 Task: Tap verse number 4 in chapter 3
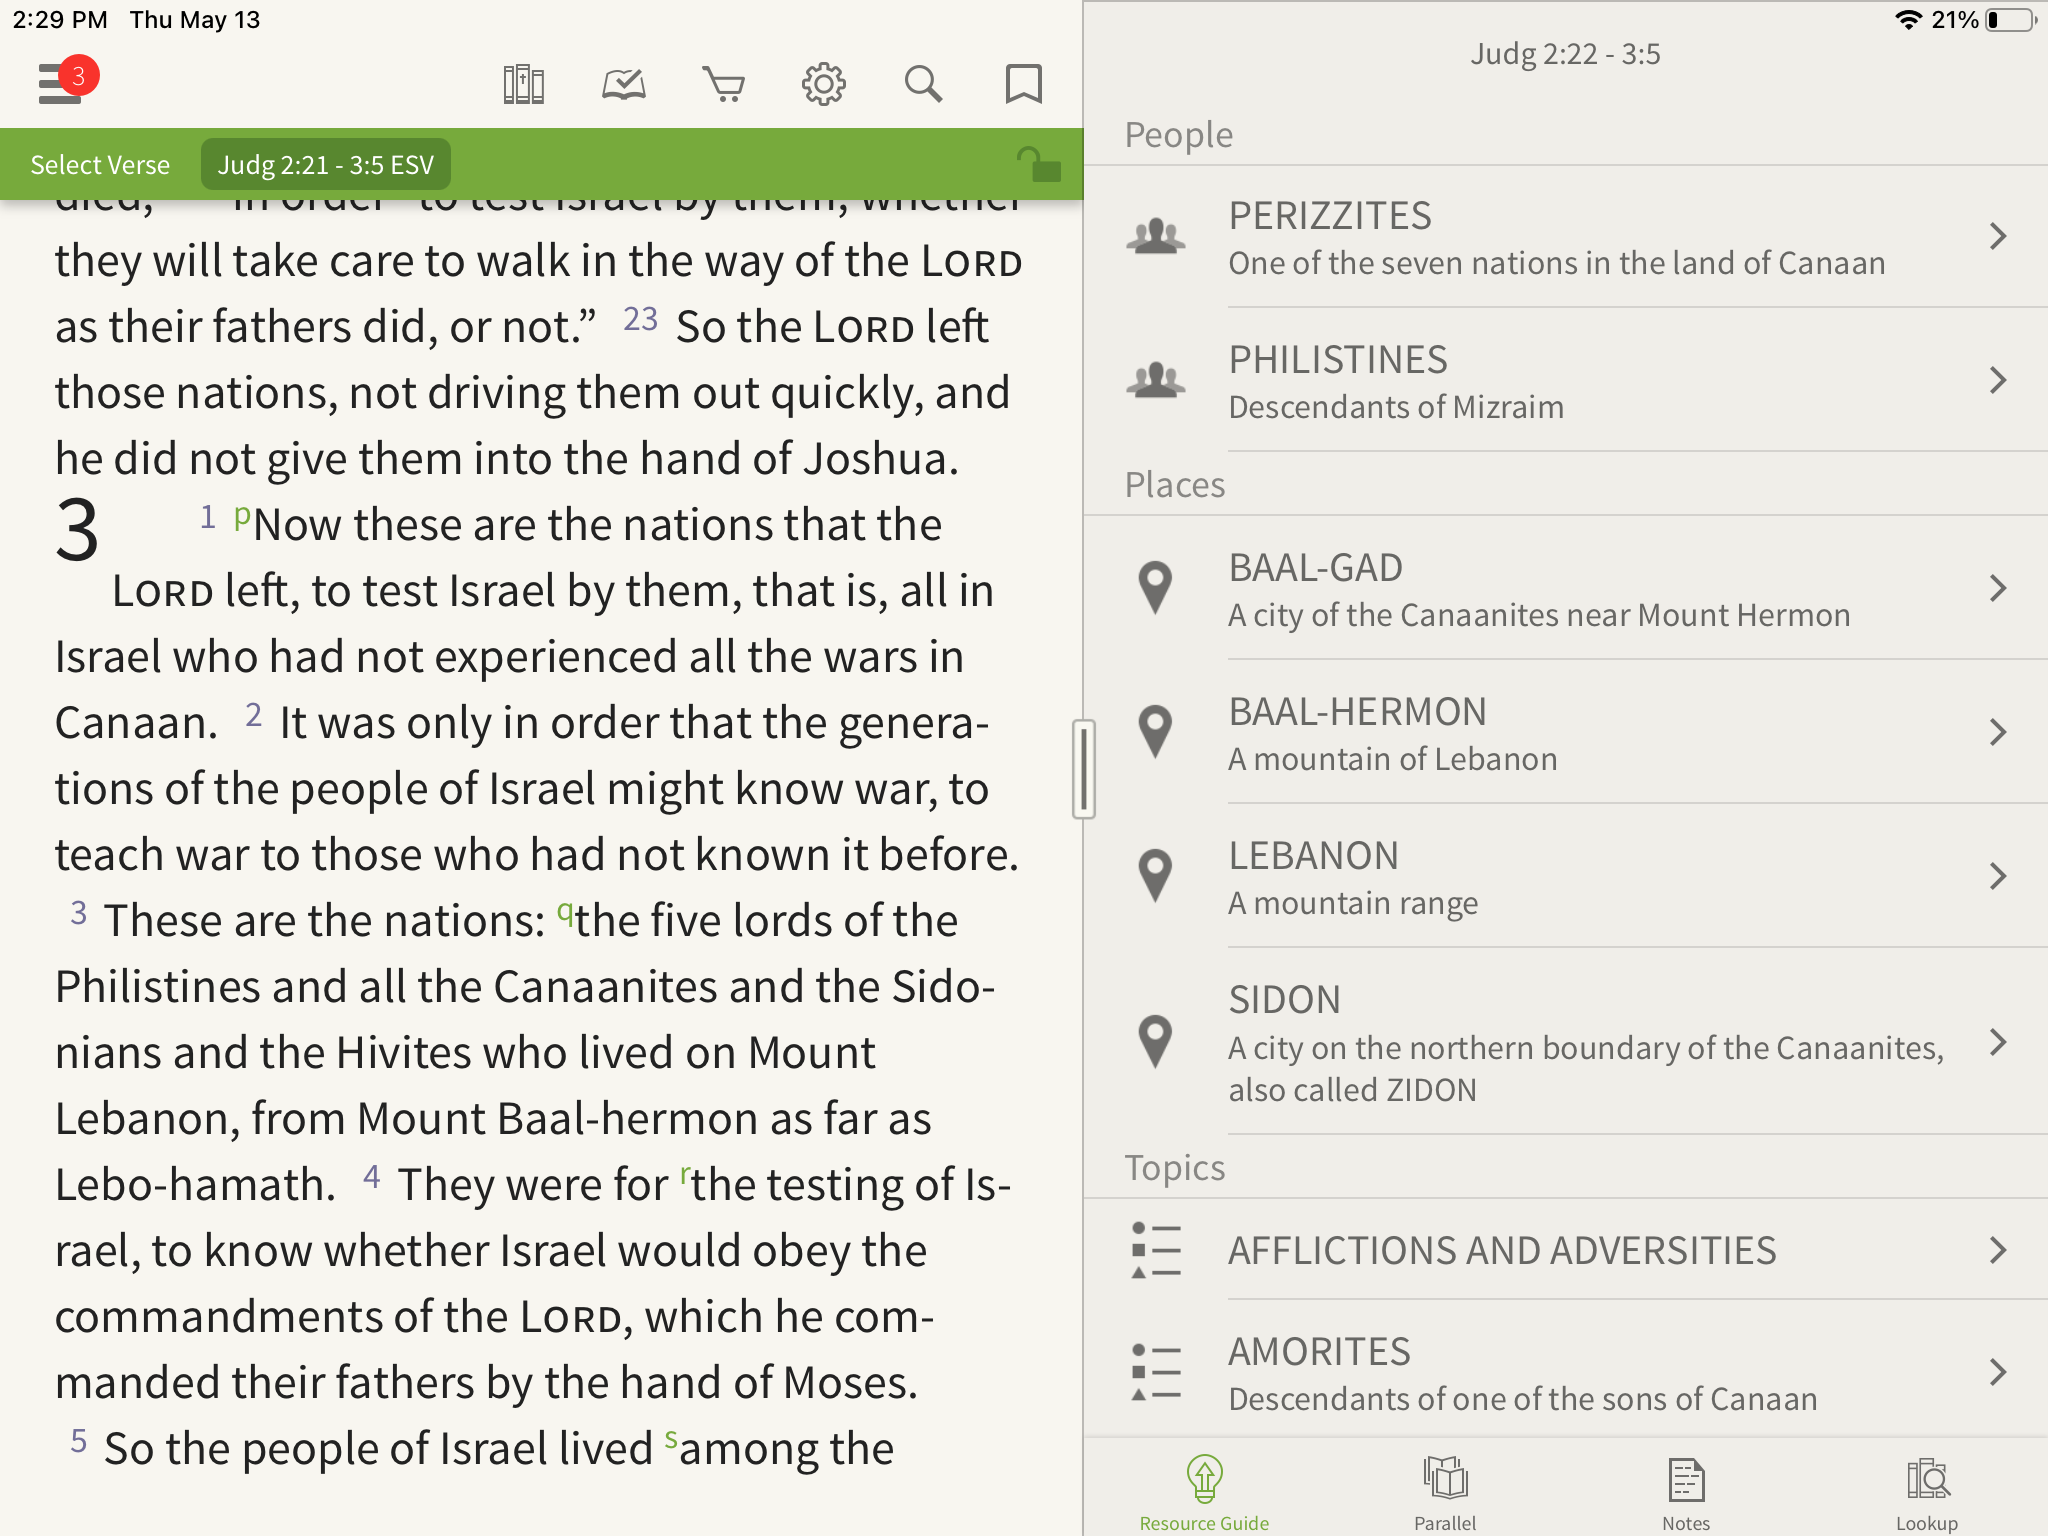[371, 1176]
